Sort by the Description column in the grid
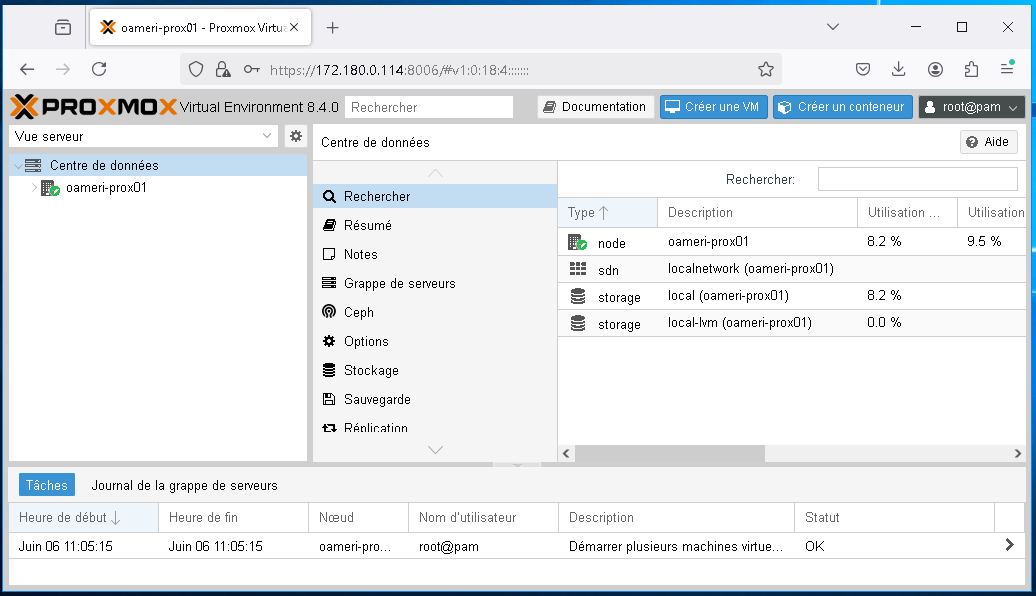This screenshot has width=1036, height=596. (x=757, y=213)
